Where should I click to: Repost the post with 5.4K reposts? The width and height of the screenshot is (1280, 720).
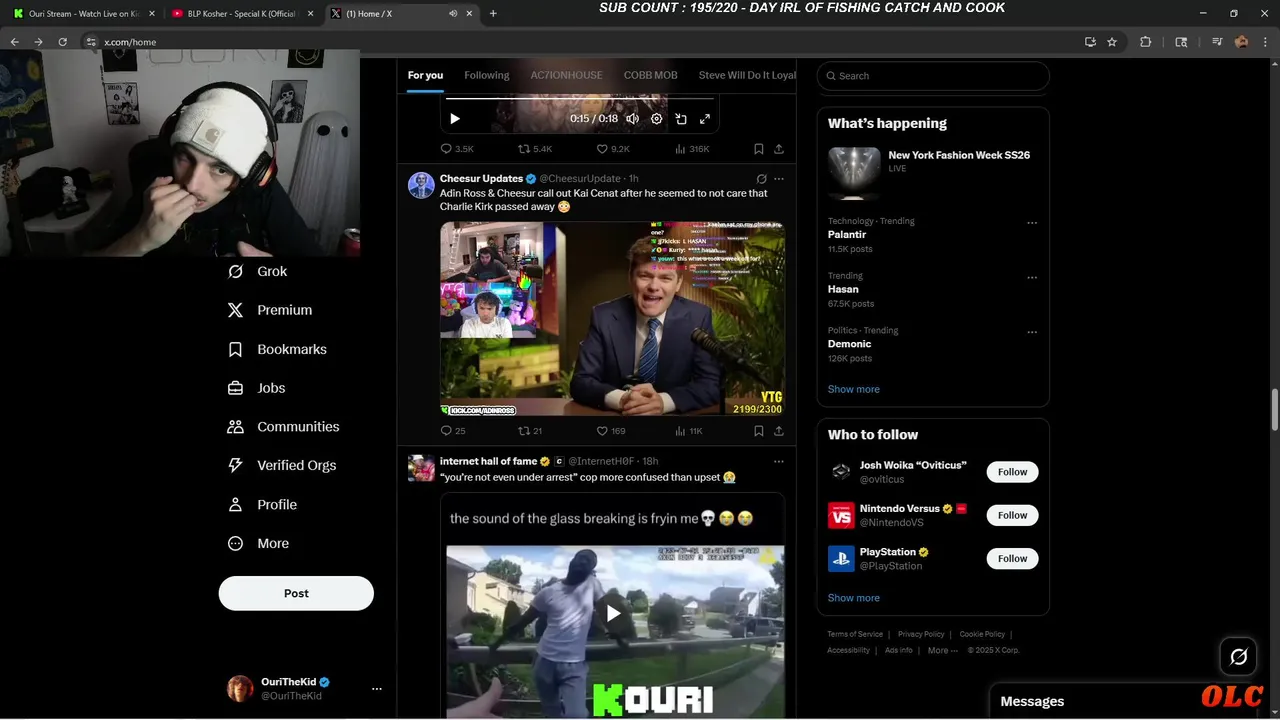point(534,149)
